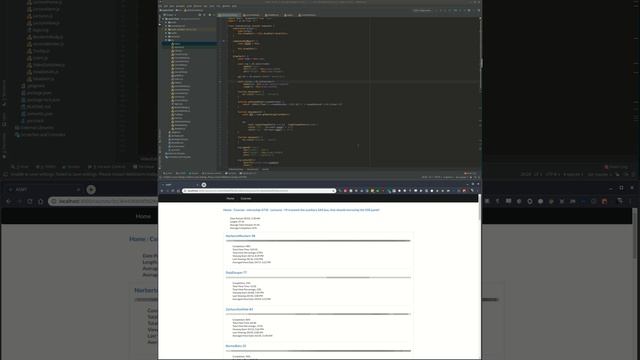This screenshot has width=640, height=360.
Task: Collapse the project root node in the tree
Action: coord(163,19)
